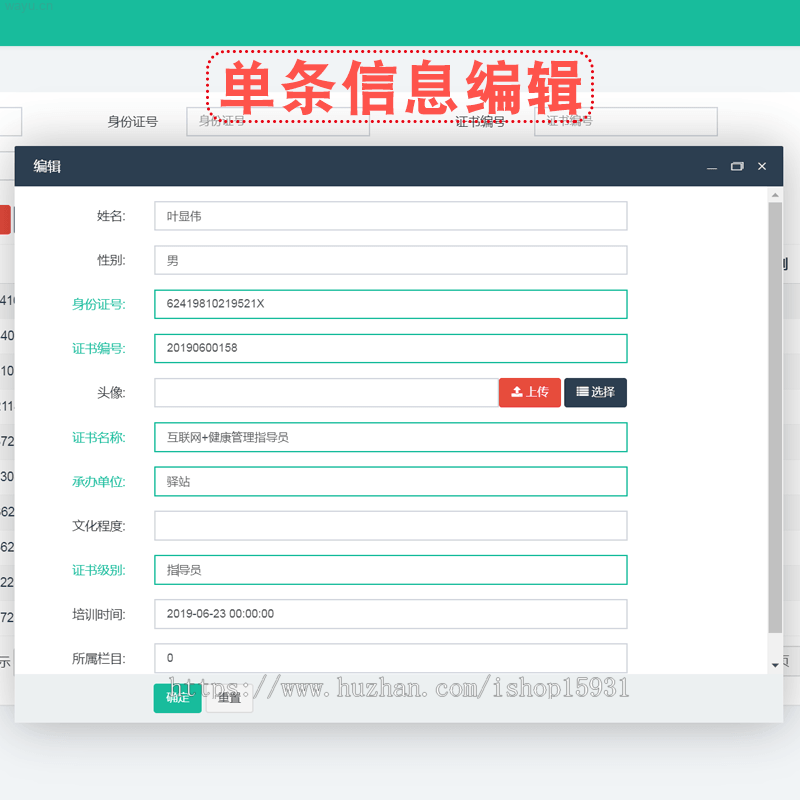This screenshot has width=800, height=800.
Task: Click the 身份证号 label in dialog
Action: pos(98,305)
